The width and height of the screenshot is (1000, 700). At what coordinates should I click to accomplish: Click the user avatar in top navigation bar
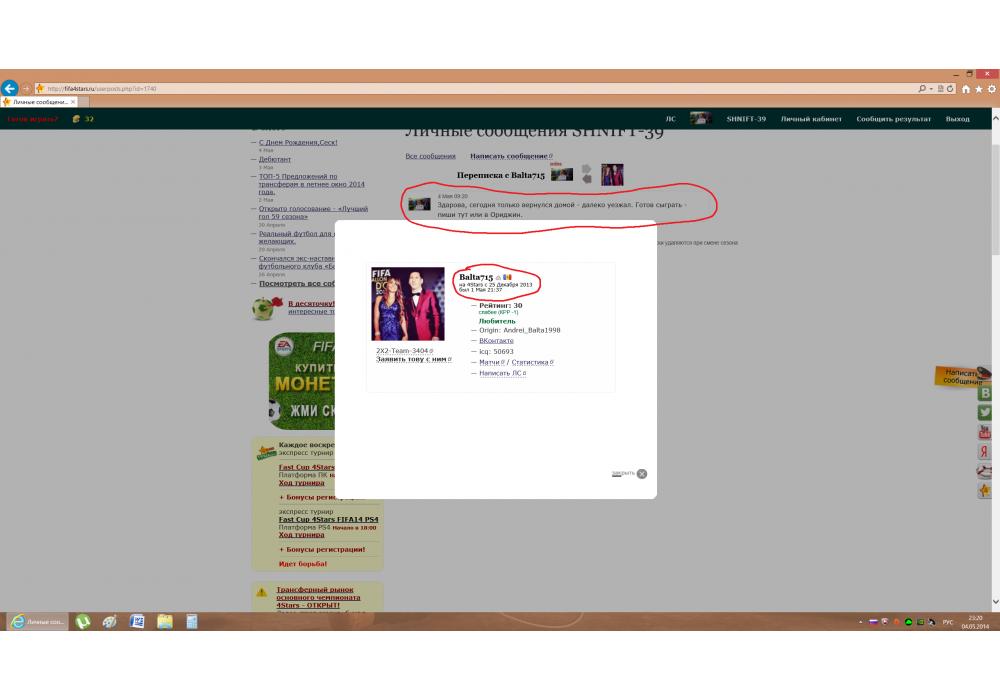pos(700,119)
